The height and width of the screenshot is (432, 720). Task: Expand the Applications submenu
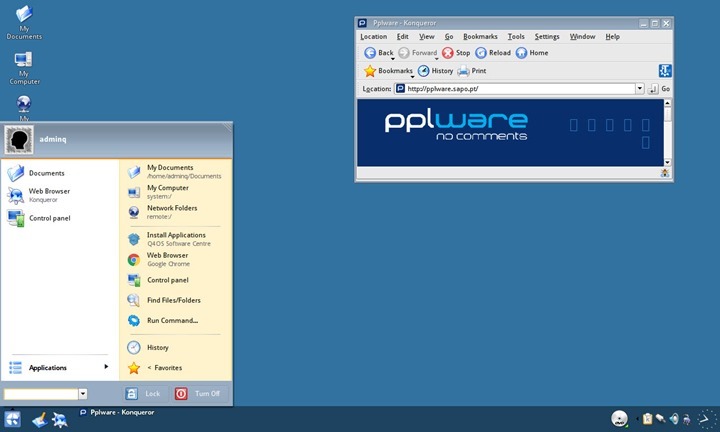pyautogui.click(x=60, y=367)
